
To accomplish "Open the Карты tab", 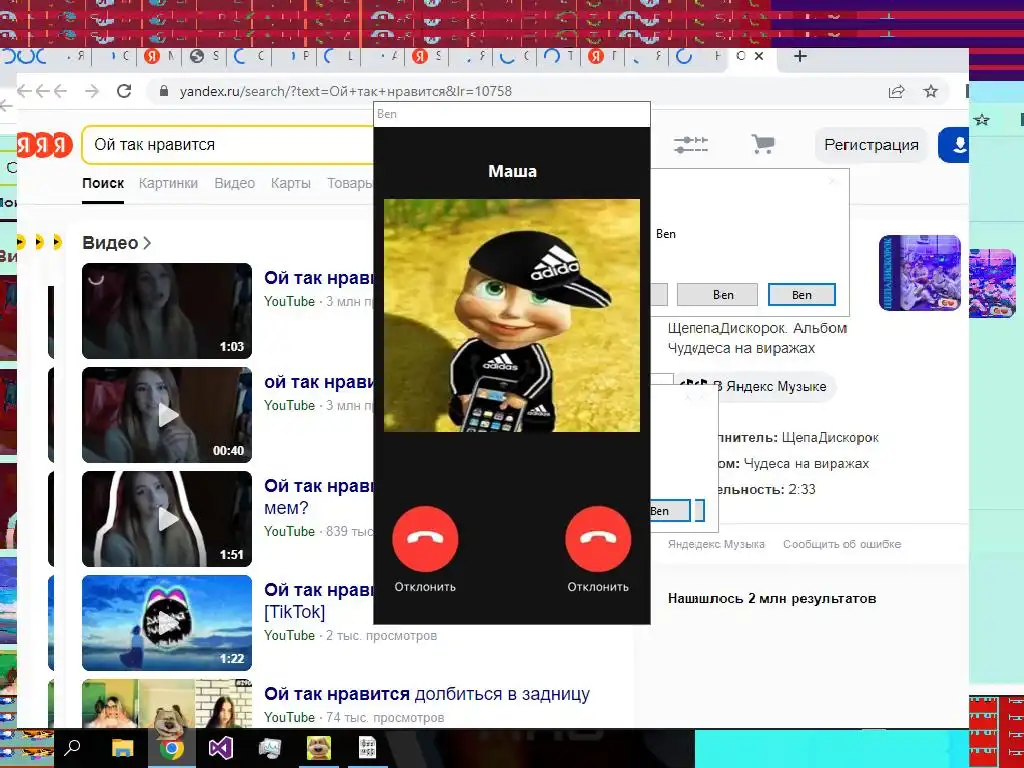I will pos(291,184).
